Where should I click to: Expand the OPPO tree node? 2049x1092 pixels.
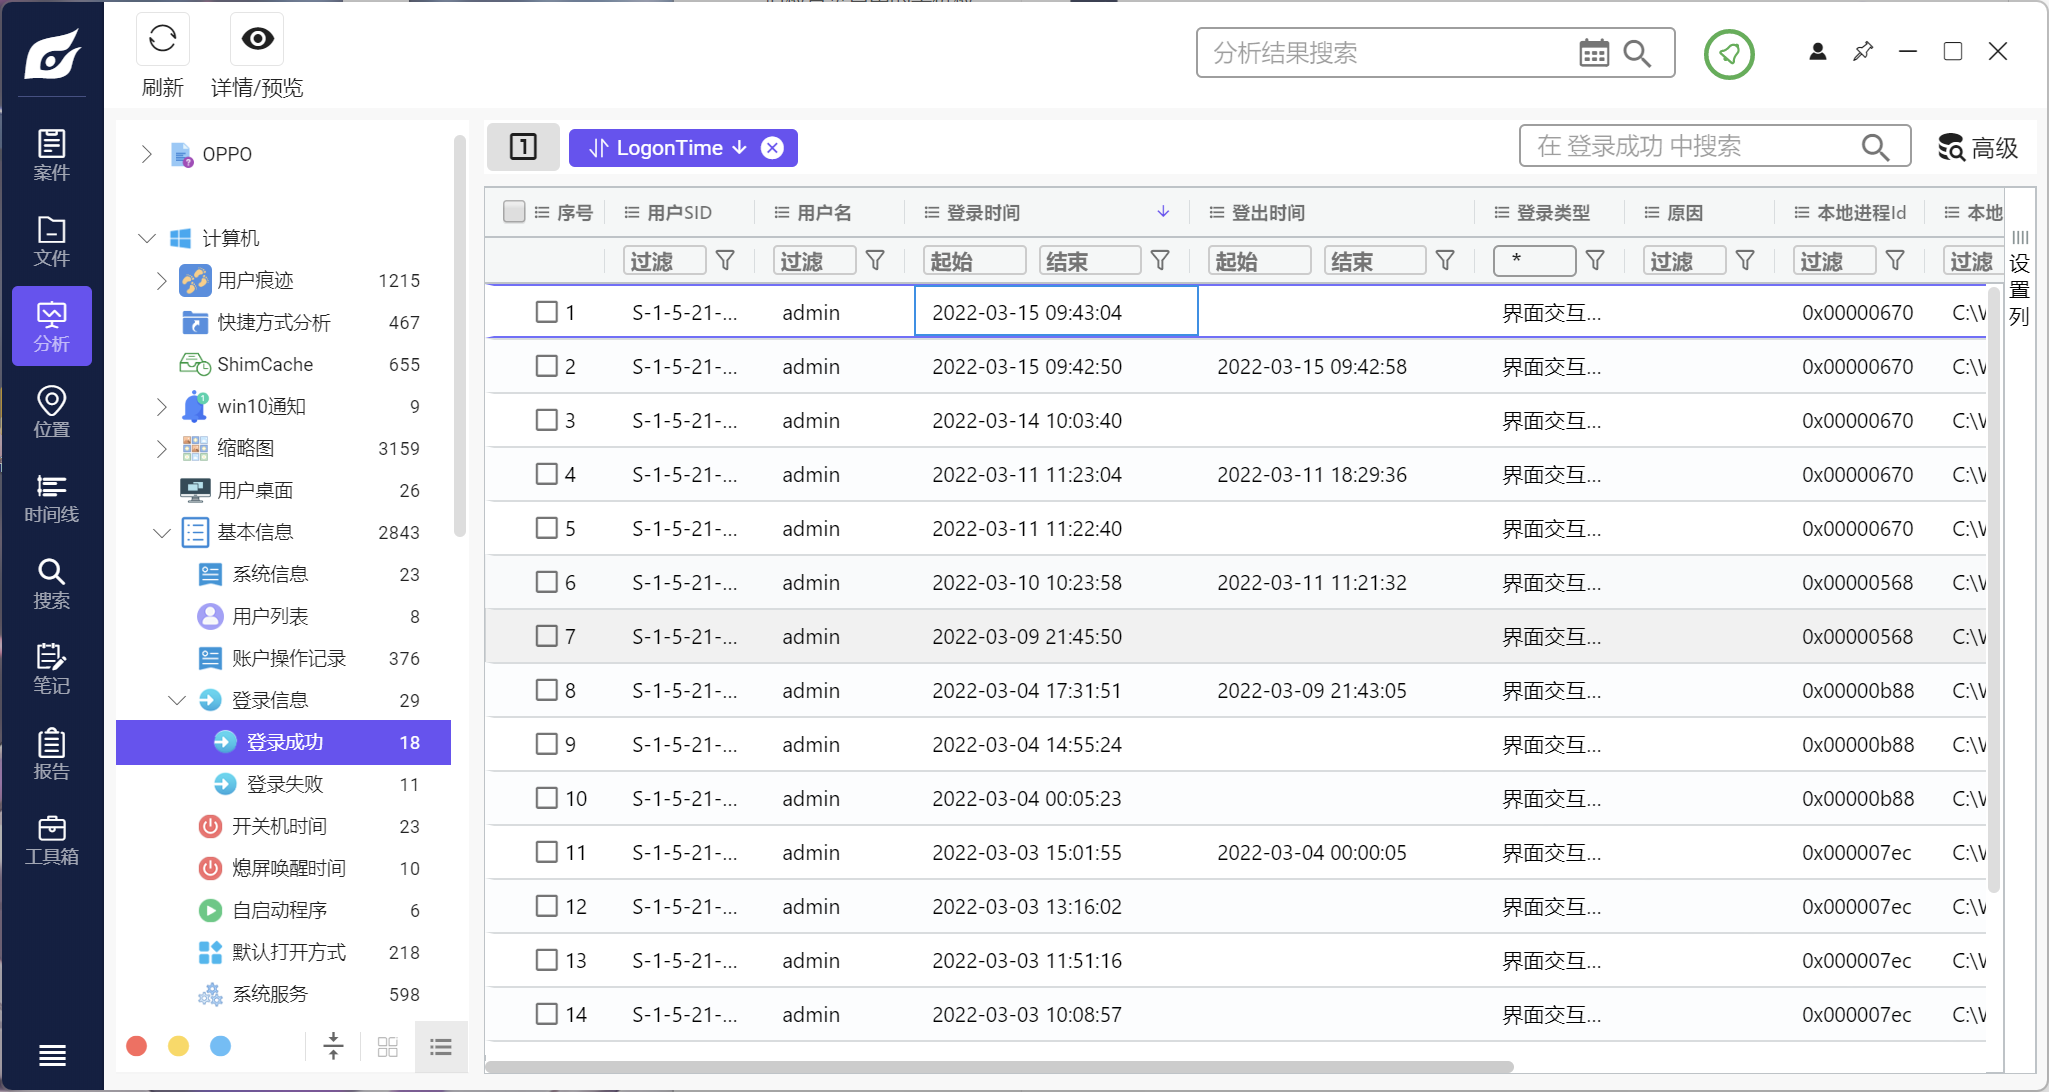pyautogui.click(x=146, y=154)
